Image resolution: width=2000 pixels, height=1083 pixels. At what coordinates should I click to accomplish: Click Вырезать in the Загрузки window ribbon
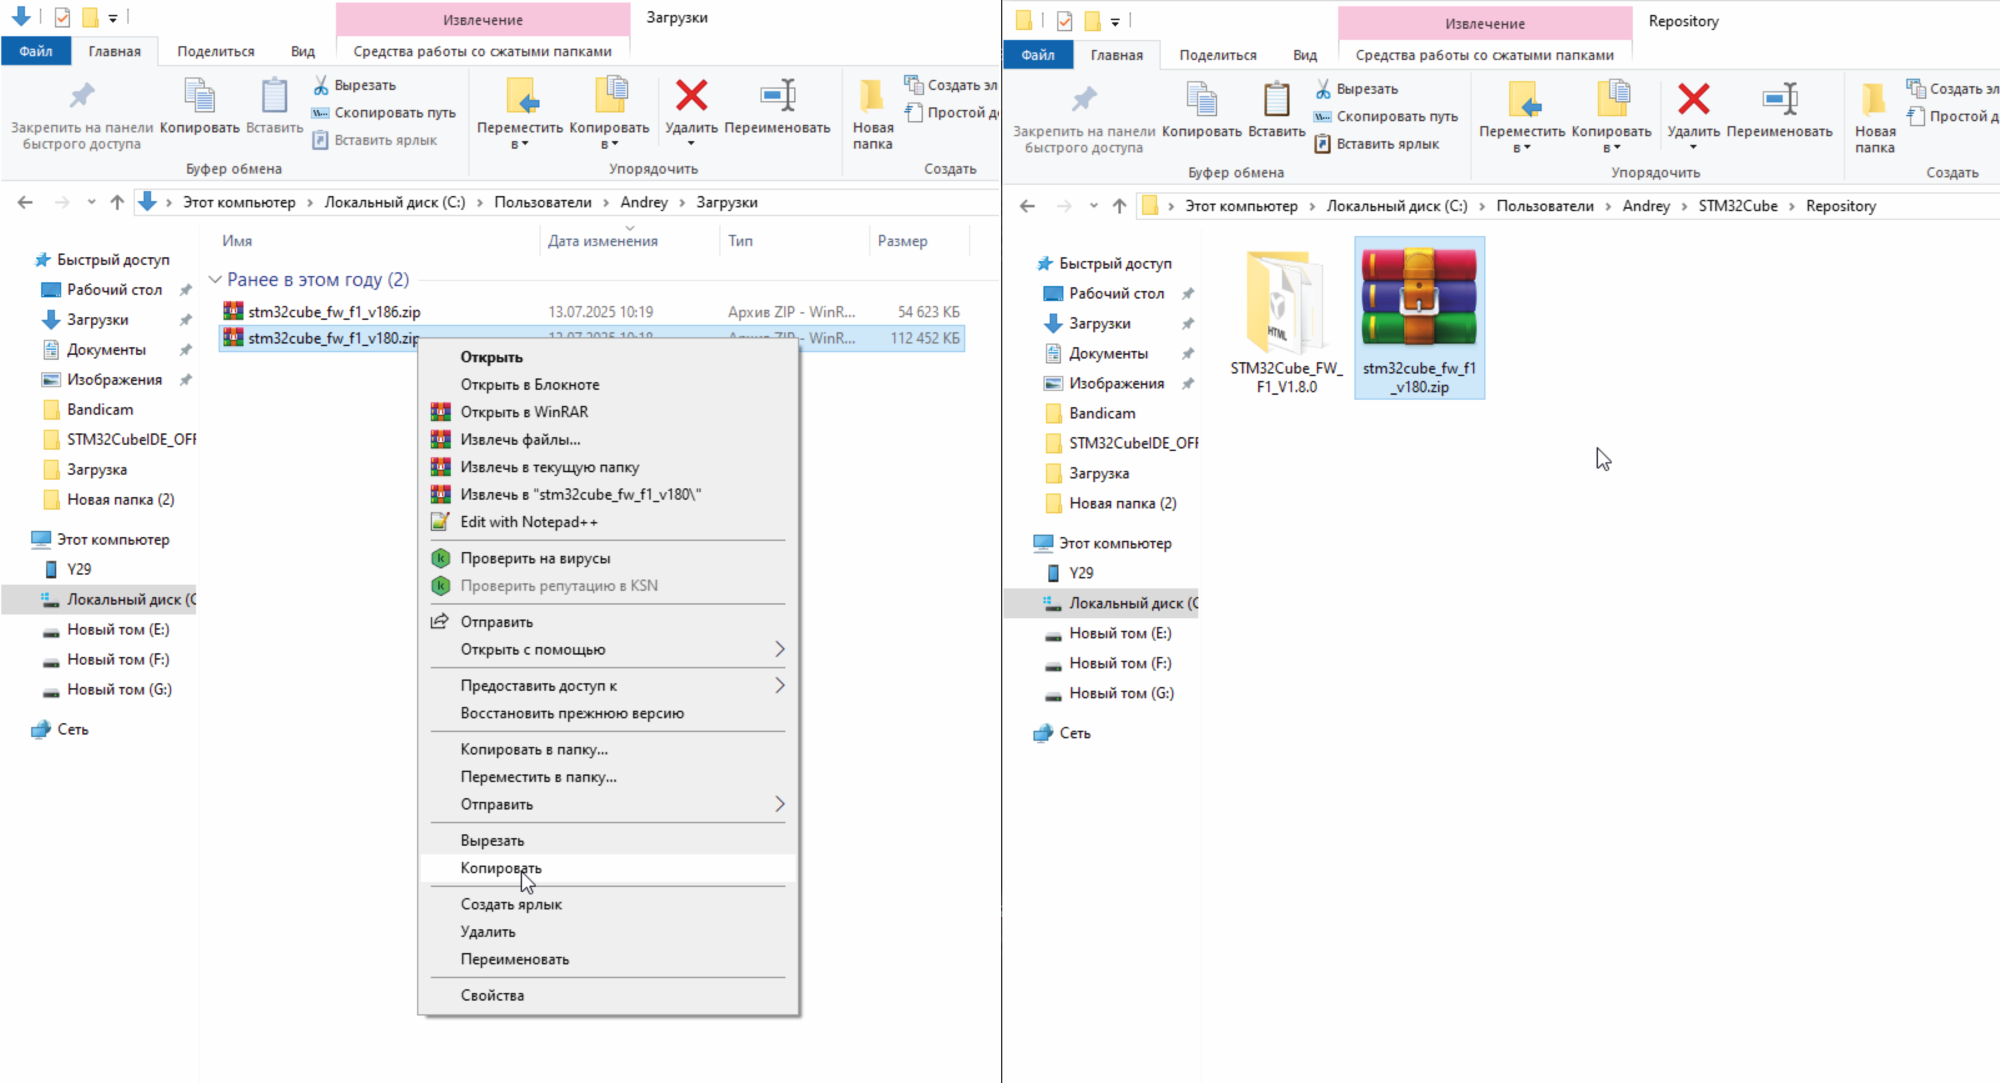pyautogui.click(x=355, y=85)
